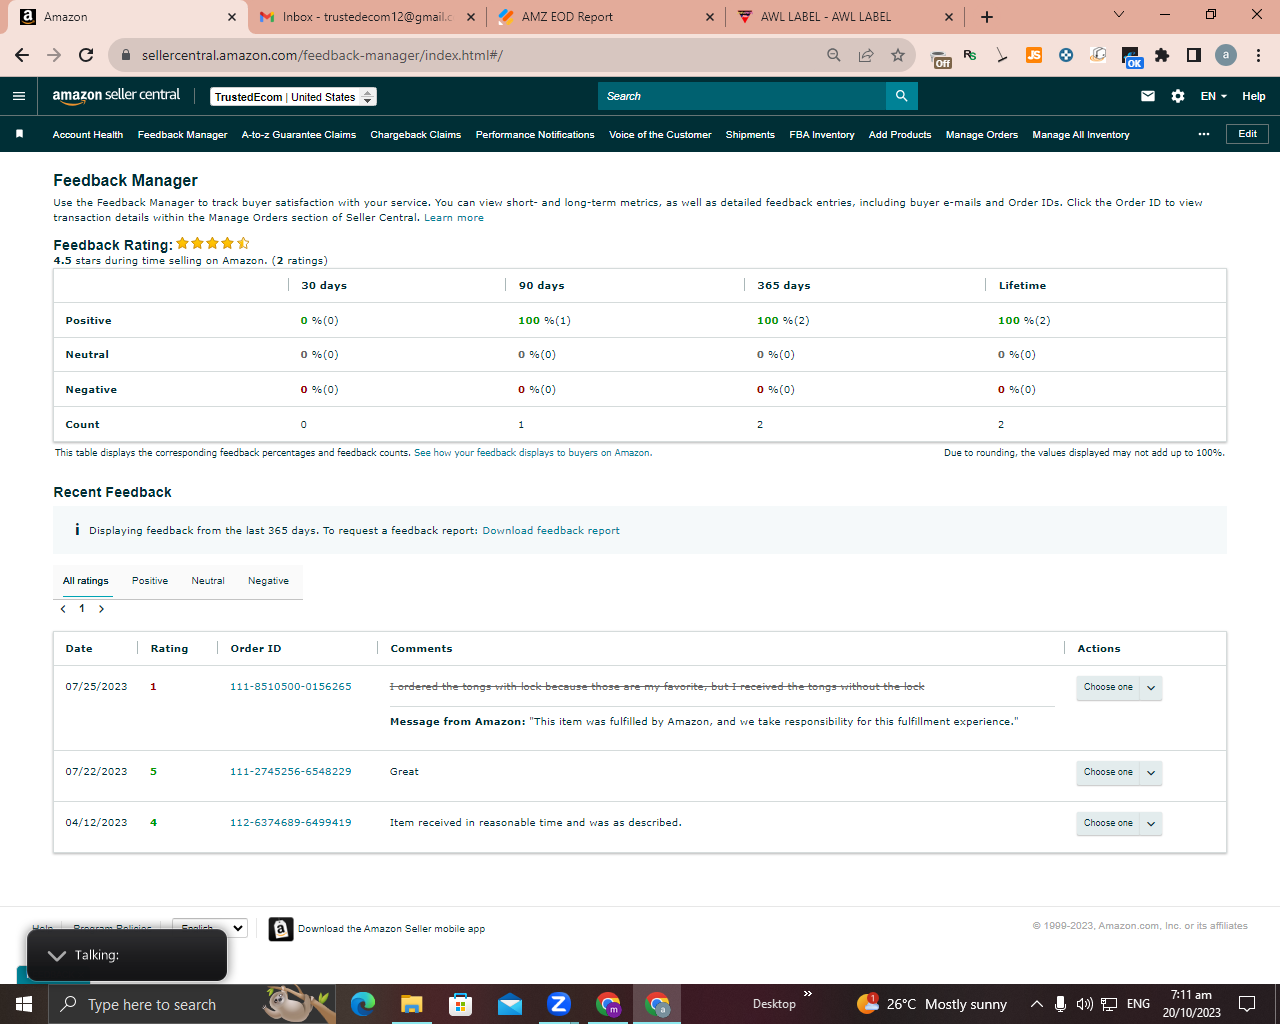Image resolution: width=1280 pixels, height=1024 pixels.
Task: Switch to the All ratings tab
Action: 86,581
